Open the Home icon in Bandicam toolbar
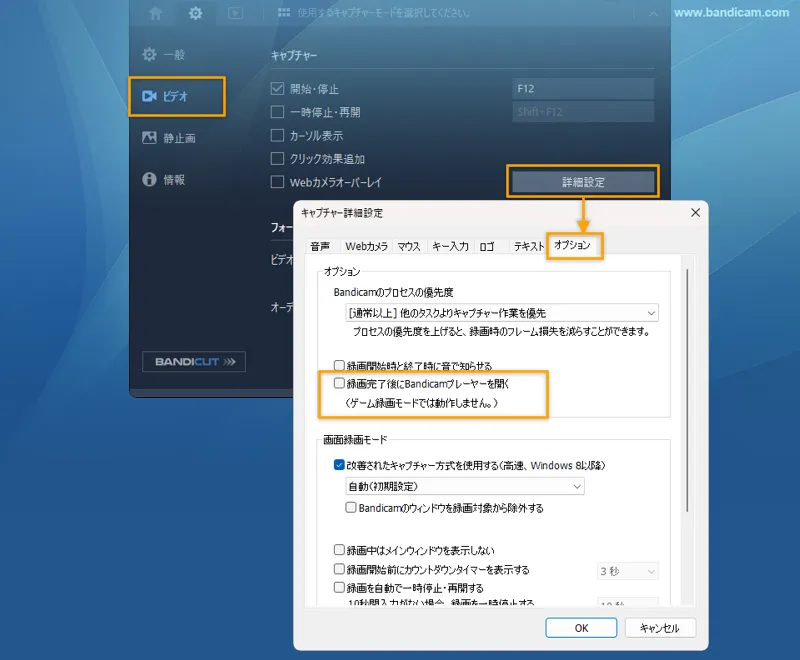The height and width of the screenshot is (660, 800). pyautogui.click(x=156, y=13)
